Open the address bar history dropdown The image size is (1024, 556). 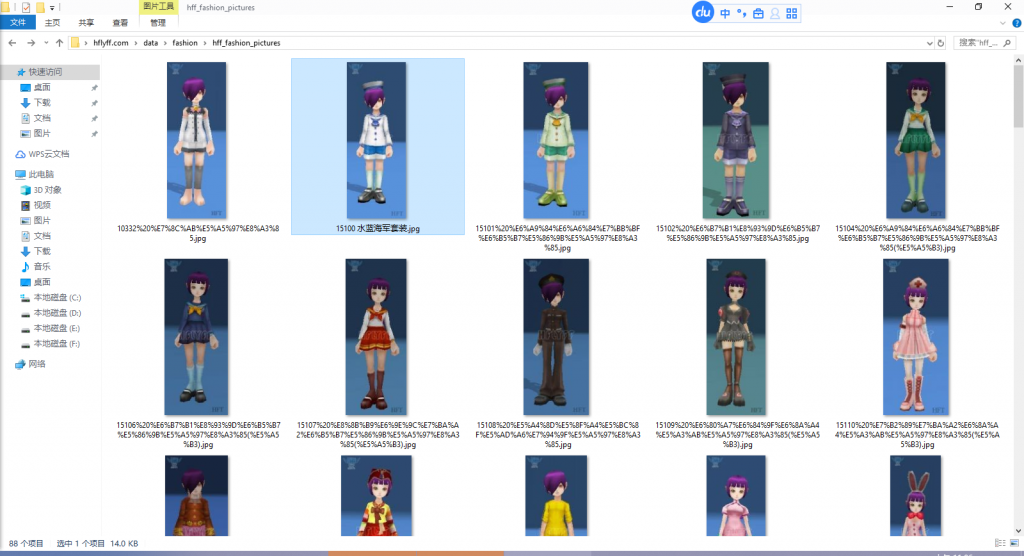[x=929, y=43]
